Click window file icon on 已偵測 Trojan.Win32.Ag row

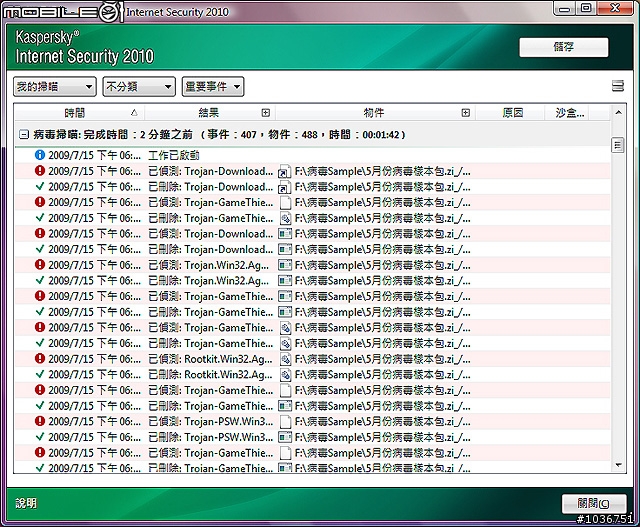coord(285,265)
